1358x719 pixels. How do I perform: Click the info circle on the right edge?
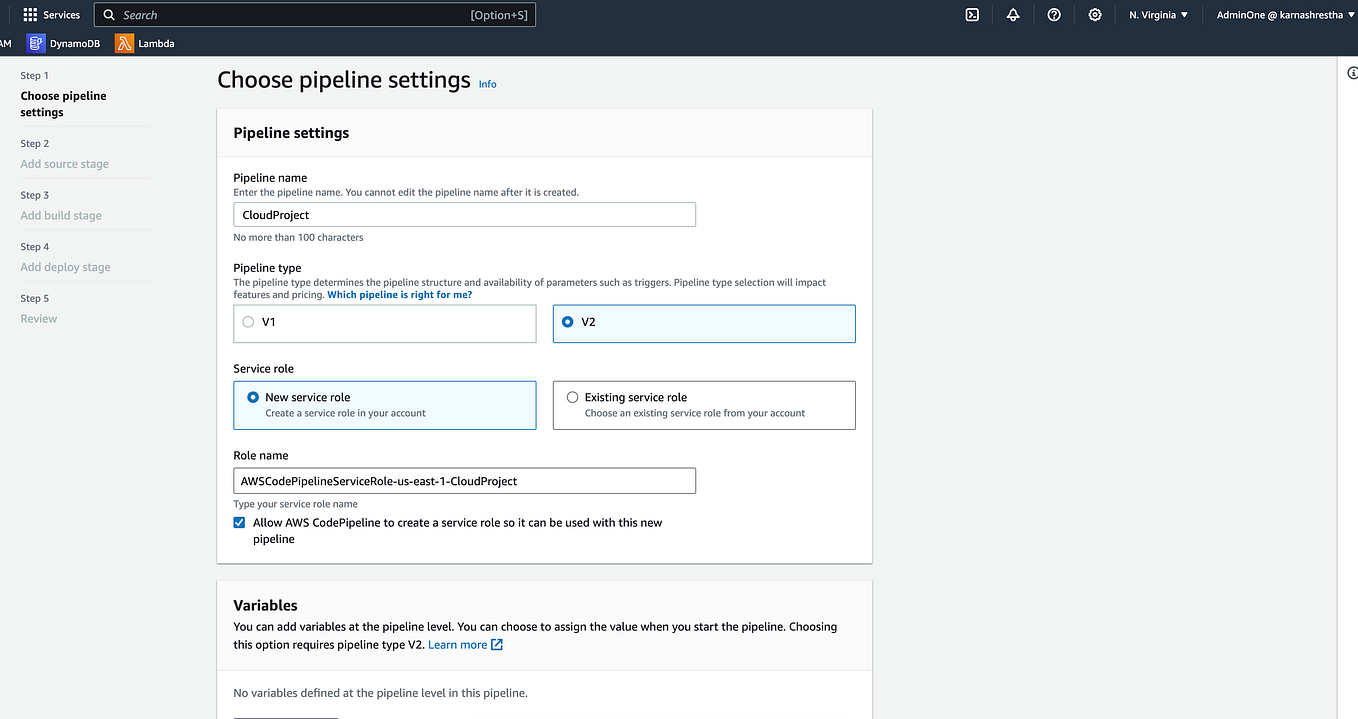[1352, 72]
